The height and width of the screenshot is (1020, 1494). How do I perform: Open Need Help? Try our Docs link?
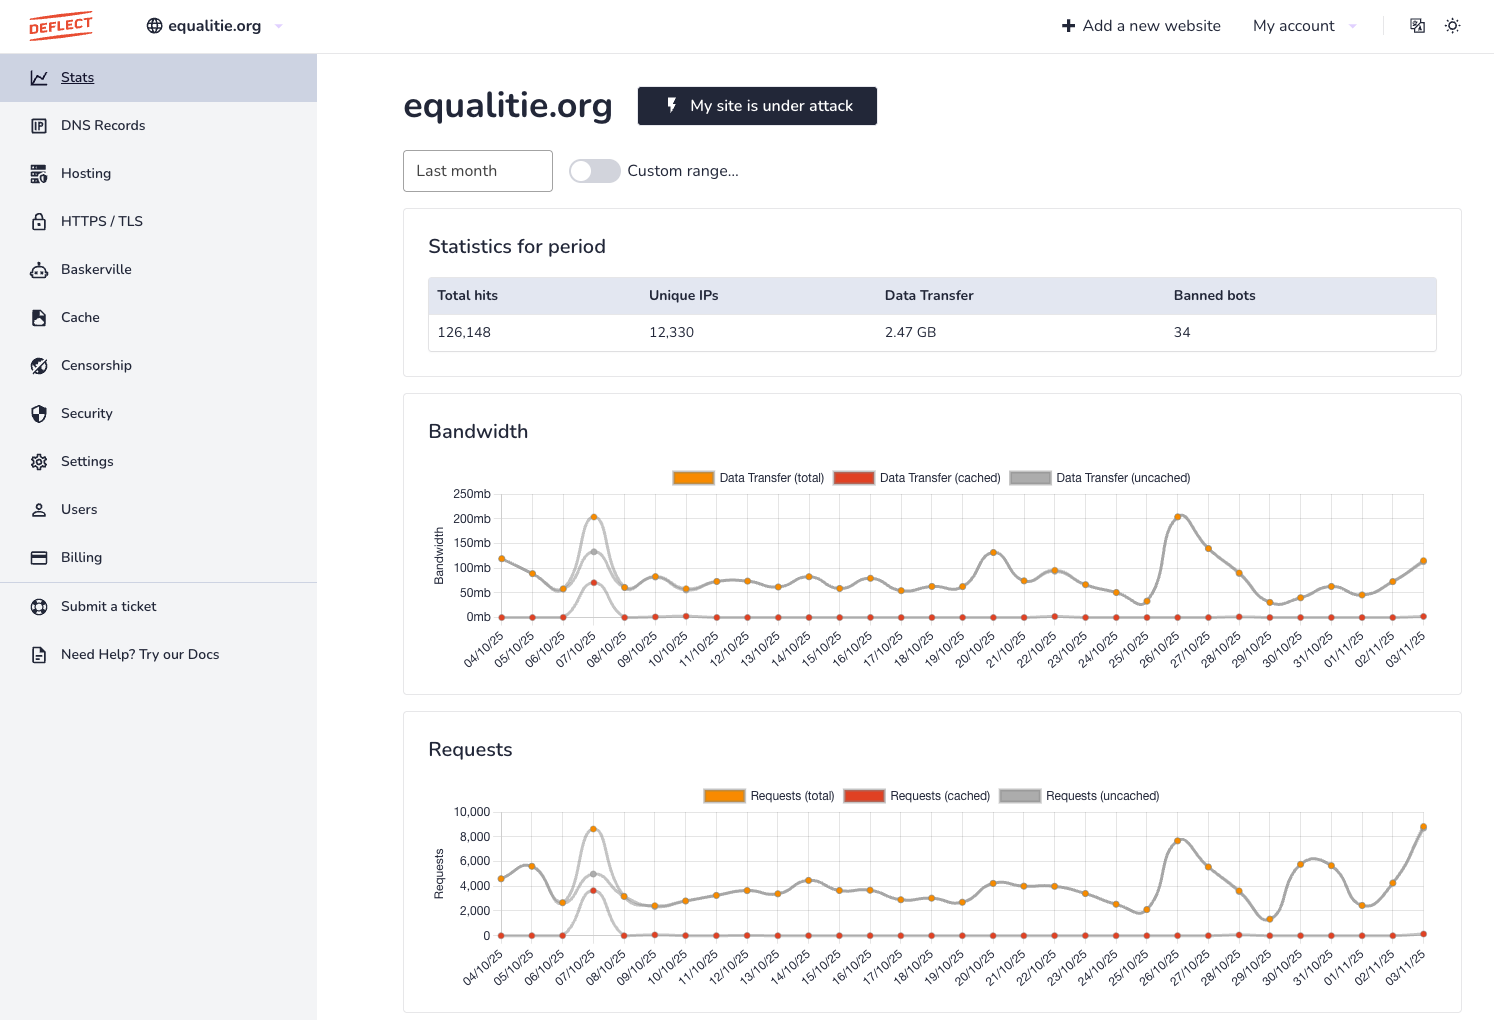pos(140,655)
